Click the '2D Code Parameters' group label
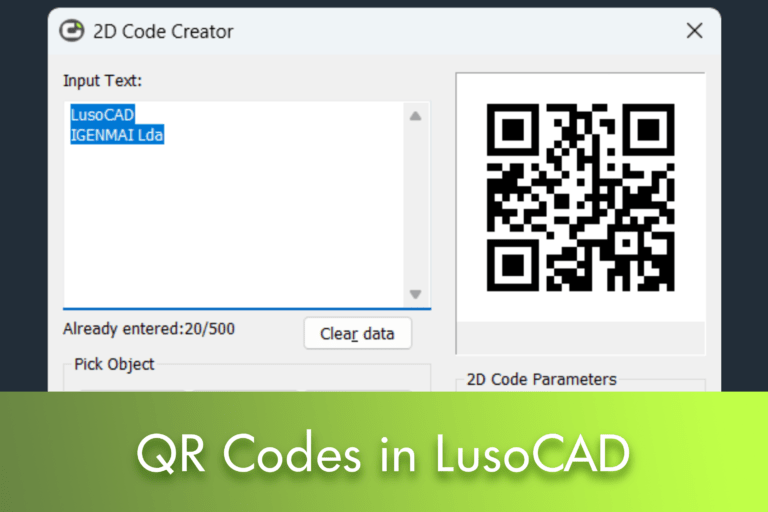This screenshot has width=768, height=512. pos(541,379)
